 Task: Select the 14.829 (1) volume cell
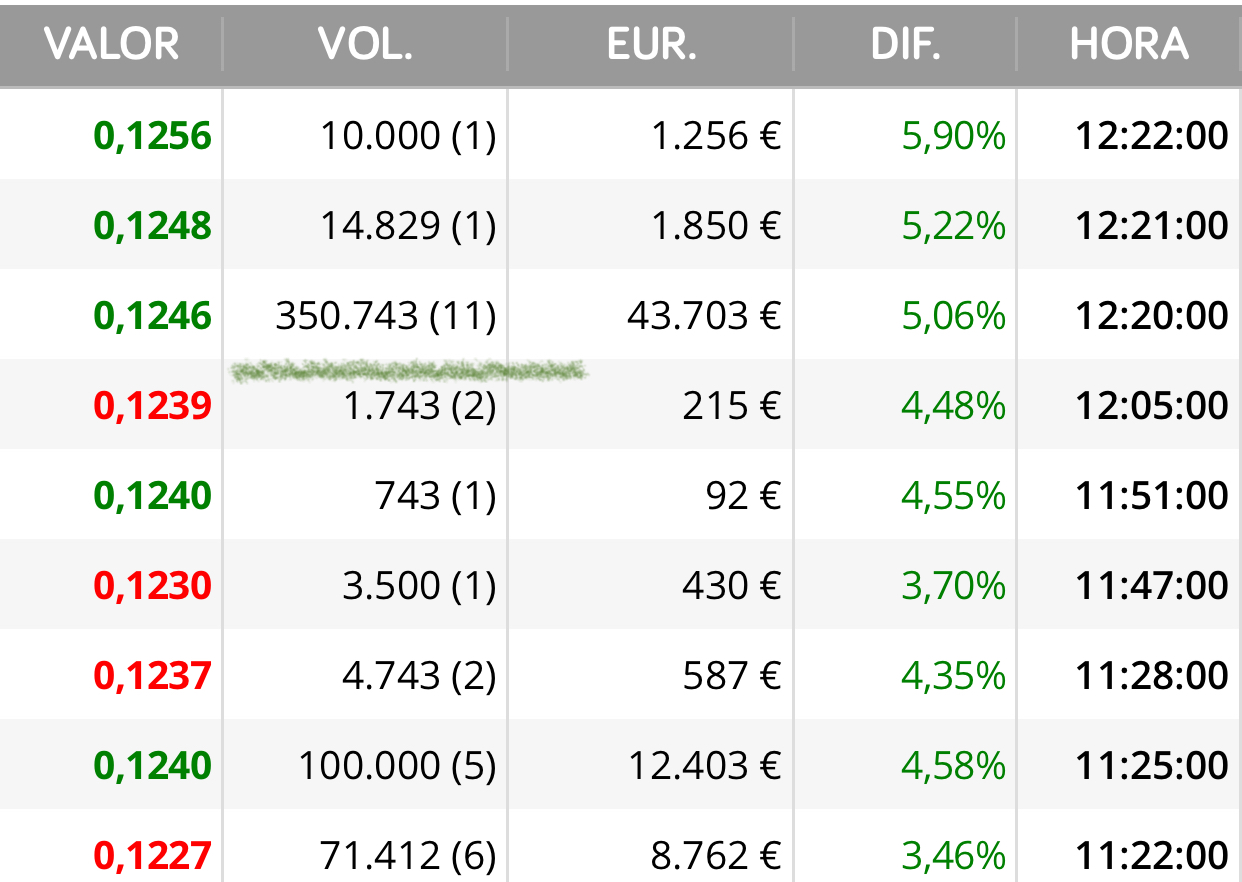tap(408, 226)
